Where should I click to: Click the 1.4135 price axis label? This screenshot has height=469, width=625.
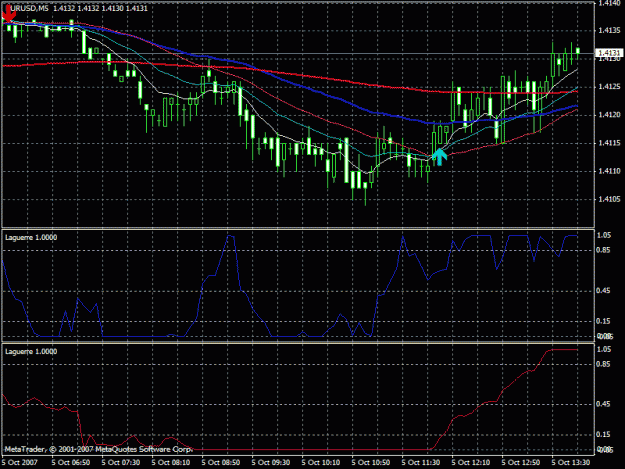[609, 30]
